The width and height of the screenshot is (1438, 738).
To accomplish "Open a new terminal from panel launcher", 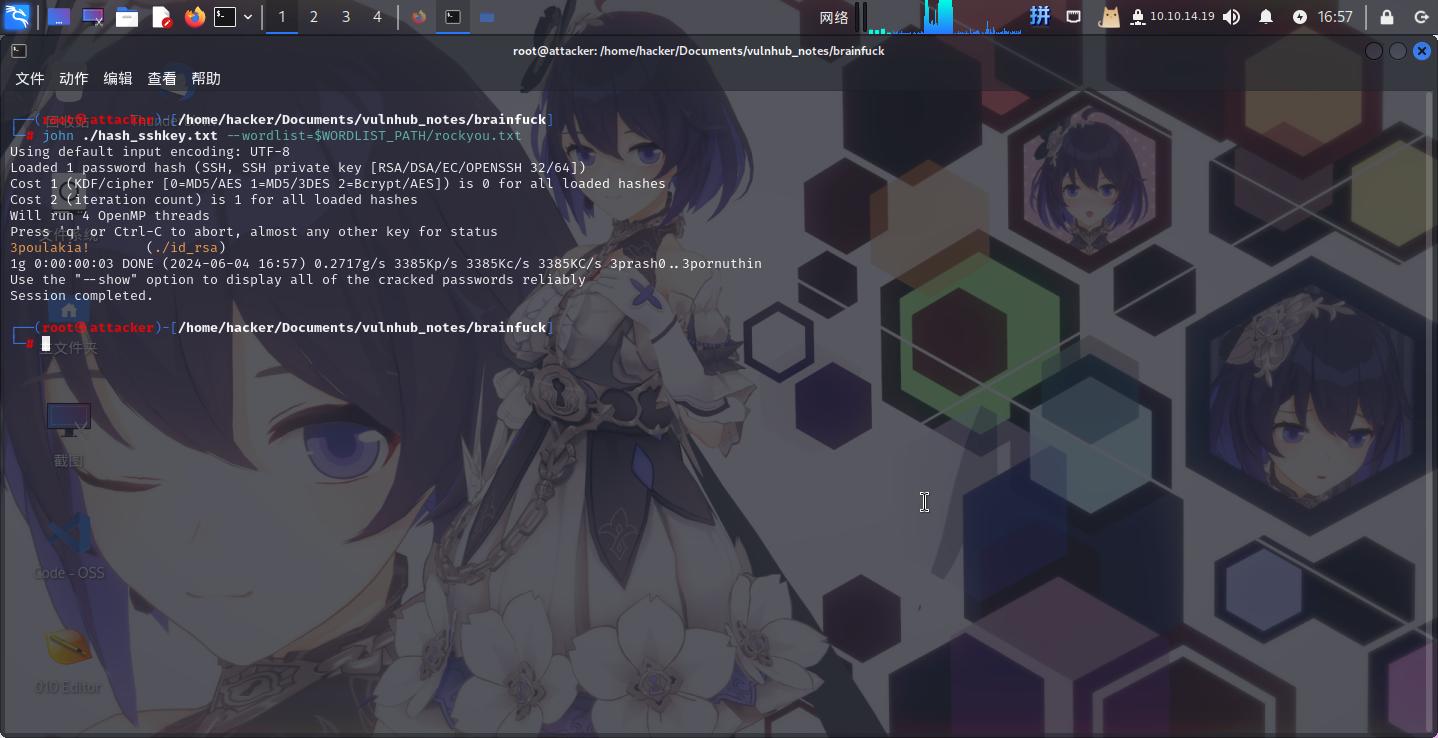I will pos(226,17).
